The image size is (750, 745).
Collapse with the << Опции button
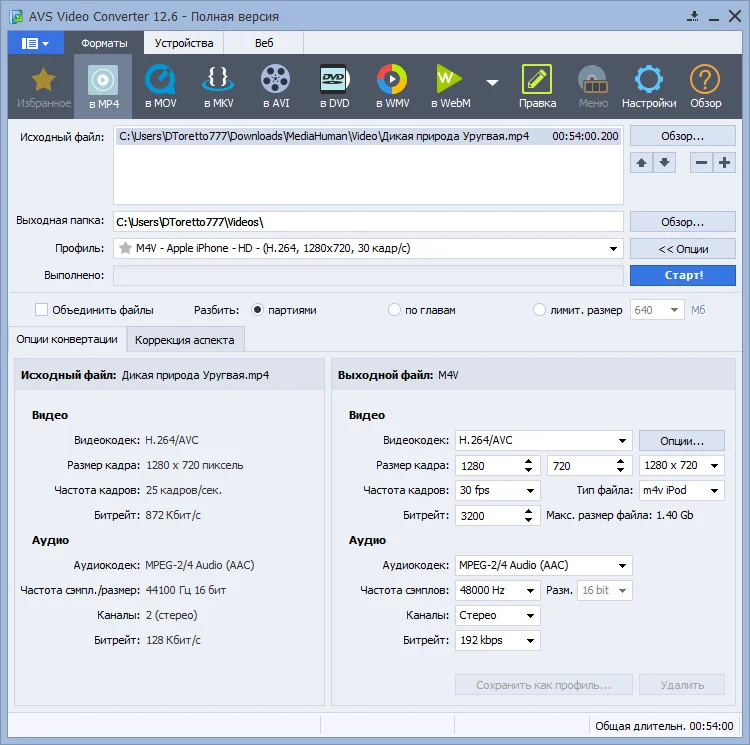(683, 249)
